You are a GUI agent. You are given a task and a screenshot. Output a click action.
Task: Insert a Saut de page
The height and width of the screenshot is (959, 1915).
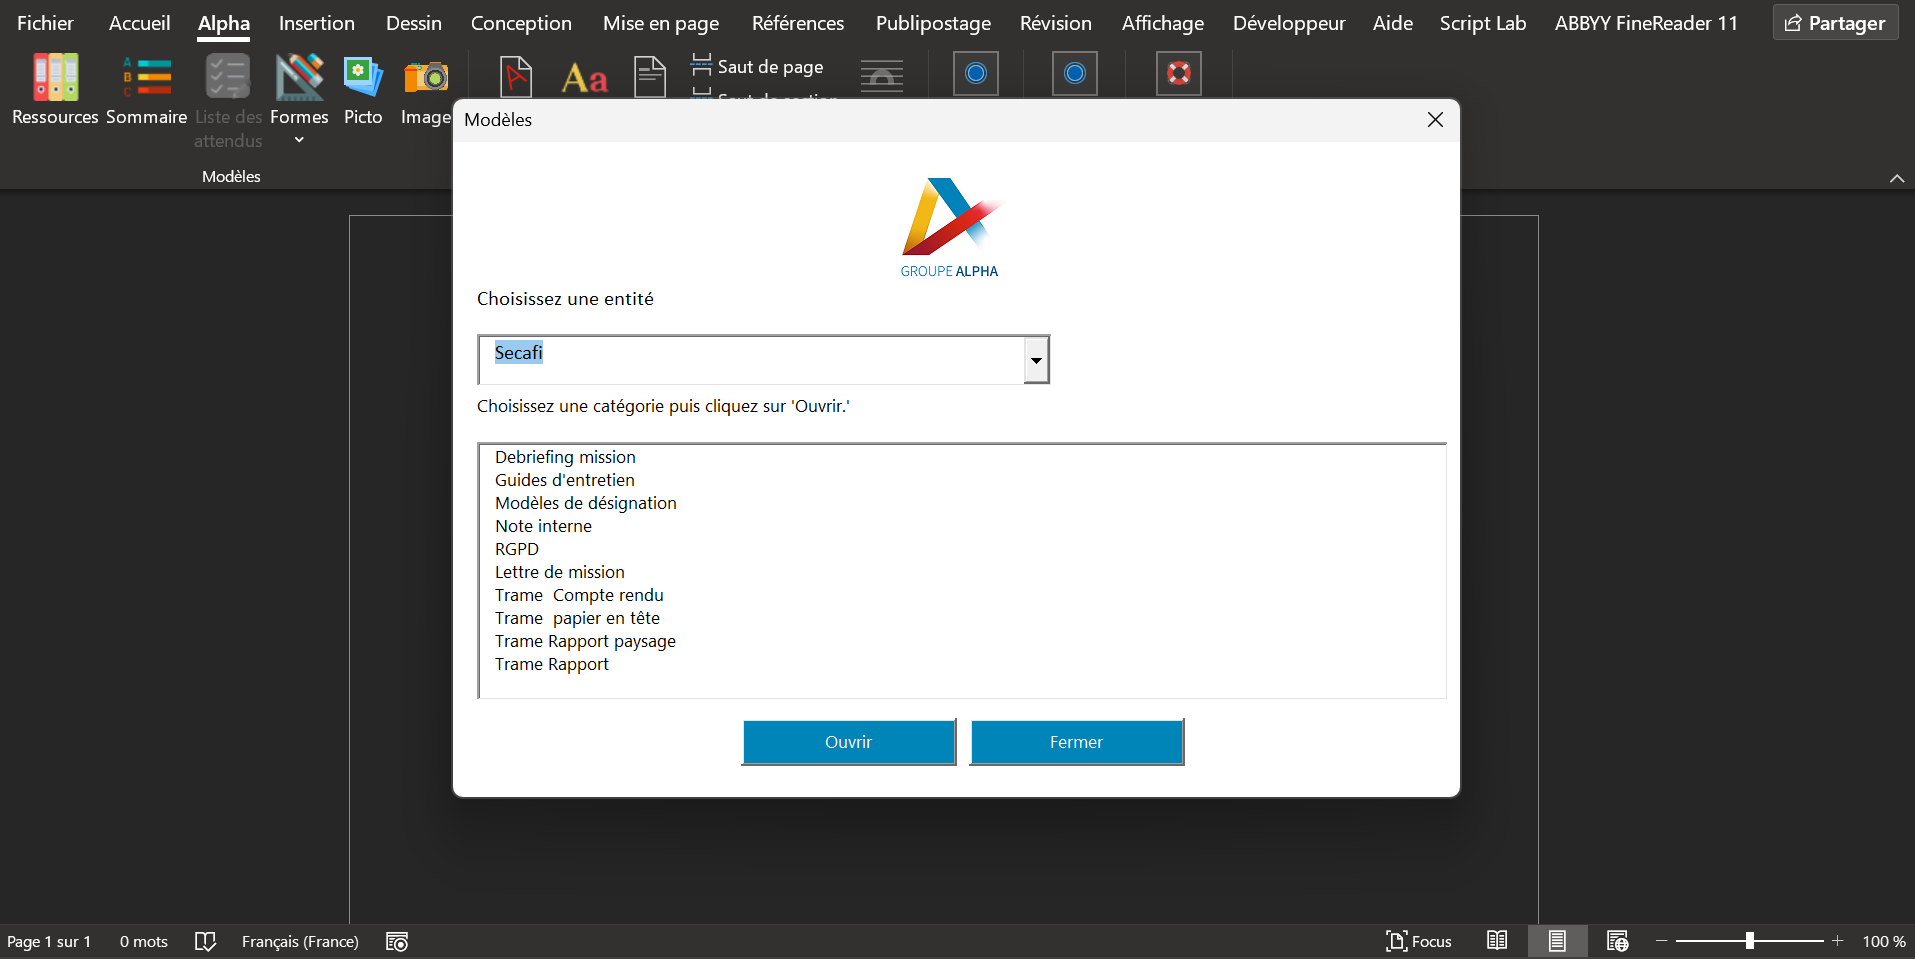pos(758,67)
